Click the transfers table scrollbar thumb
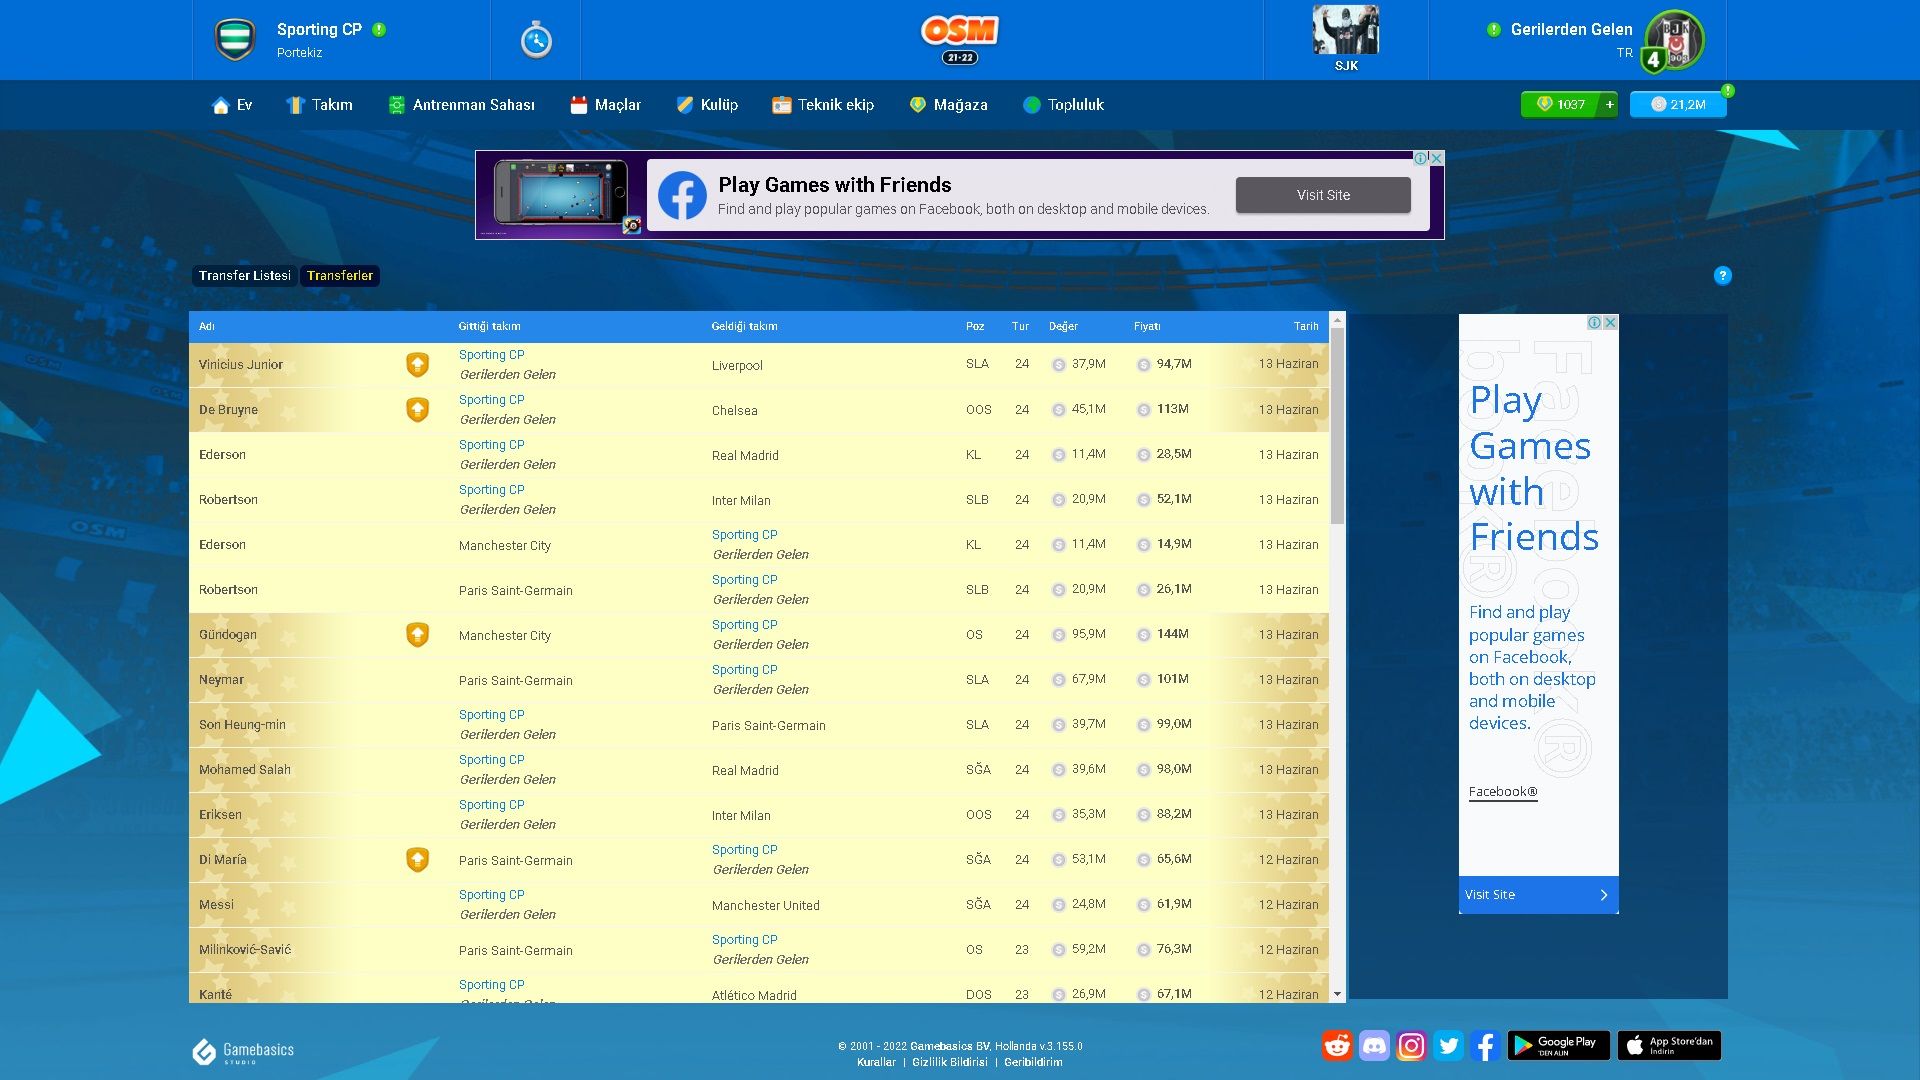Image resolution: width=1920 pixels, height=1080 pixels. click(x=1337, y=426)
